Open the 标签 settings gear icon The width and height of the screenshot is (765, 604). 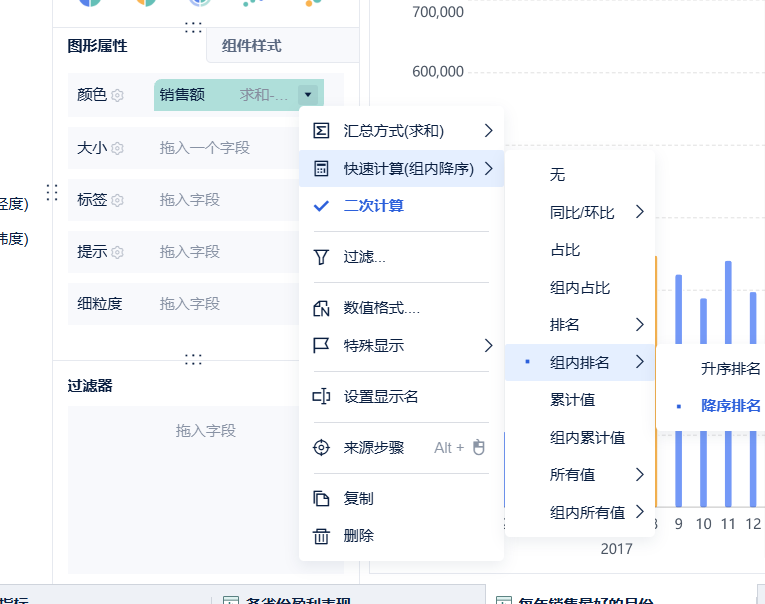(117, 200)
